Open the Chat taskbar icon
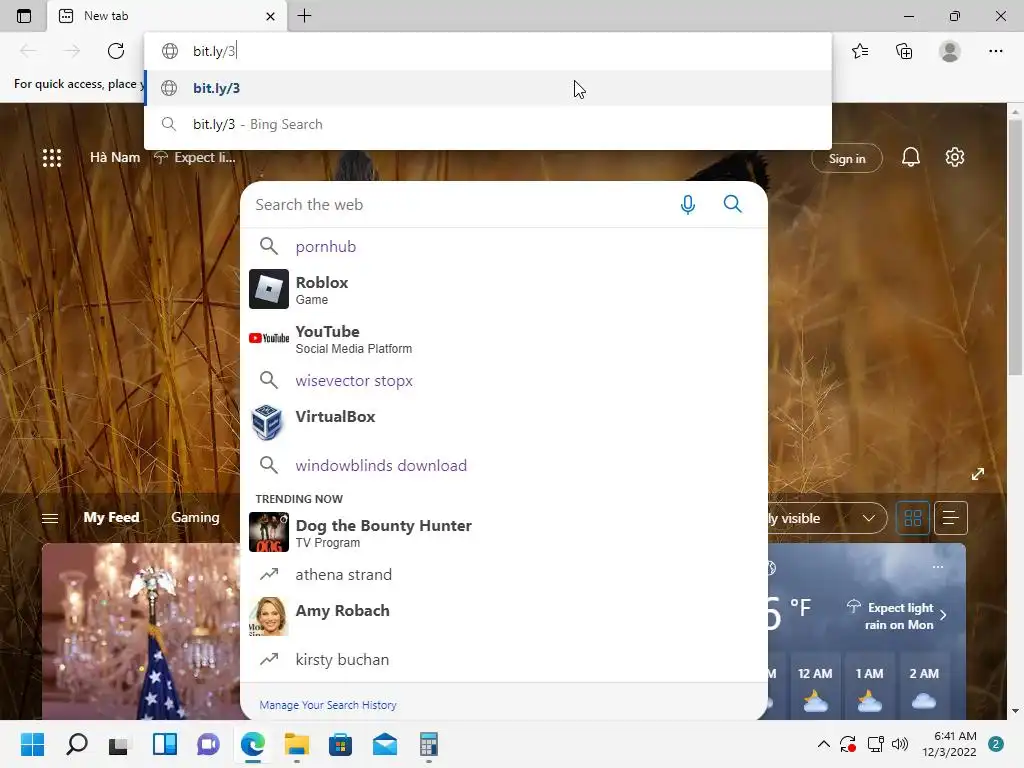This screenshot has height=768, width=1024. [x=208, y=744]
